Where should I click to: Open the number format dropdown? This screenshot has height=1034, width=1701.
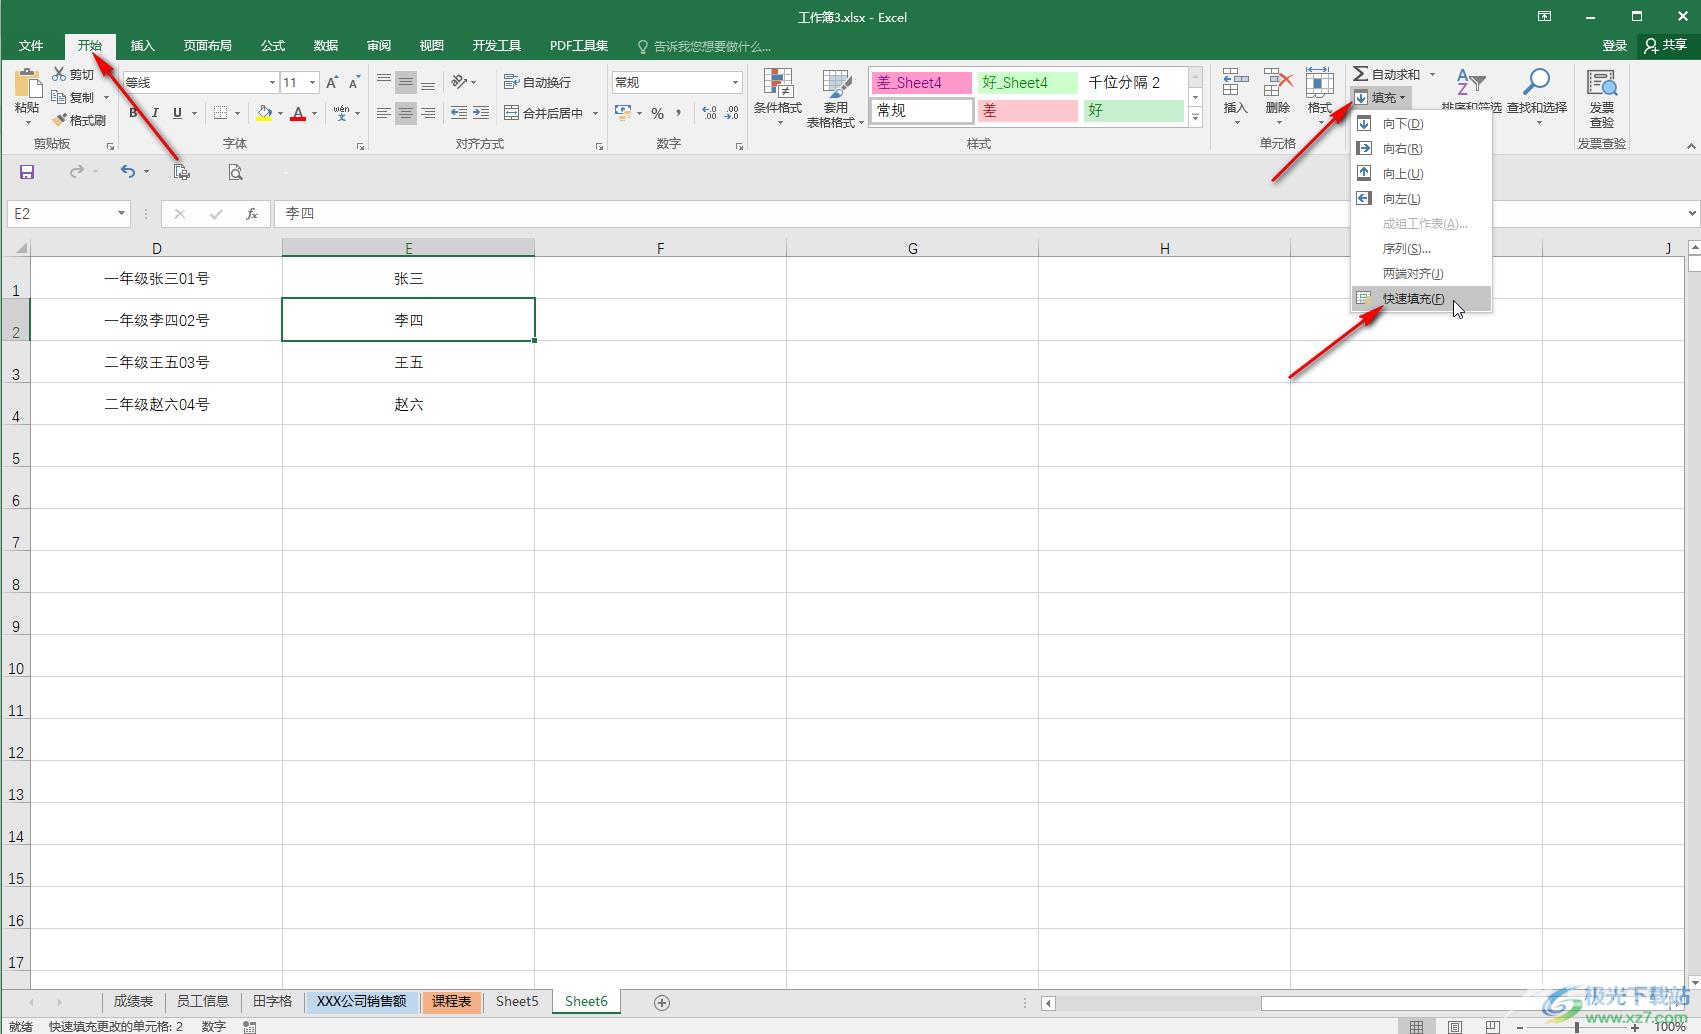(735, 82)
